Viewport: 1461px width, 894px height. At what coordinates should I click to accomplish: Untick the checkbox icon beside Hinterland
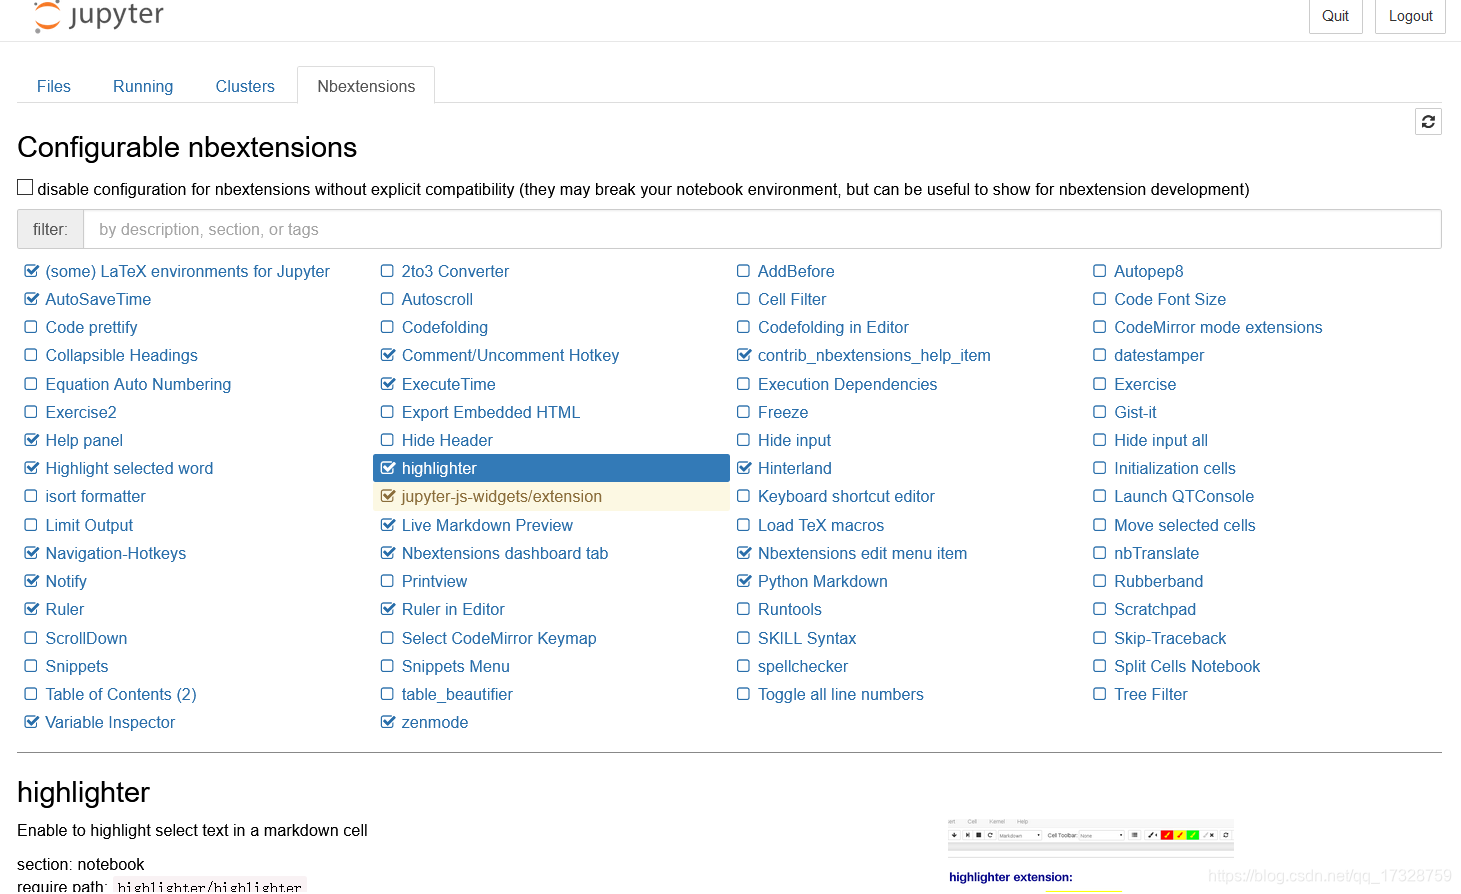coord(744,468)
